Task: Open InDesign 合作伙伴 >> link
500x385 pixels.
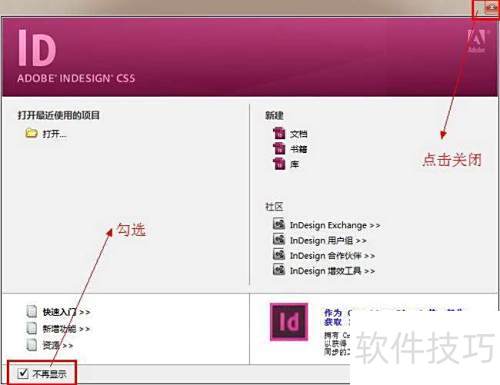Action: [x=332, y=256]
